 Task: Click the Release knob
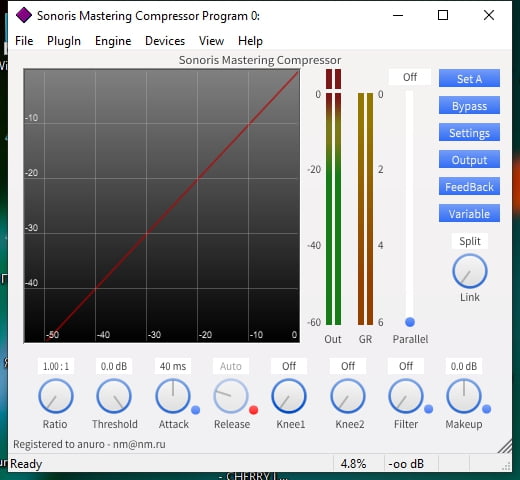231,396
